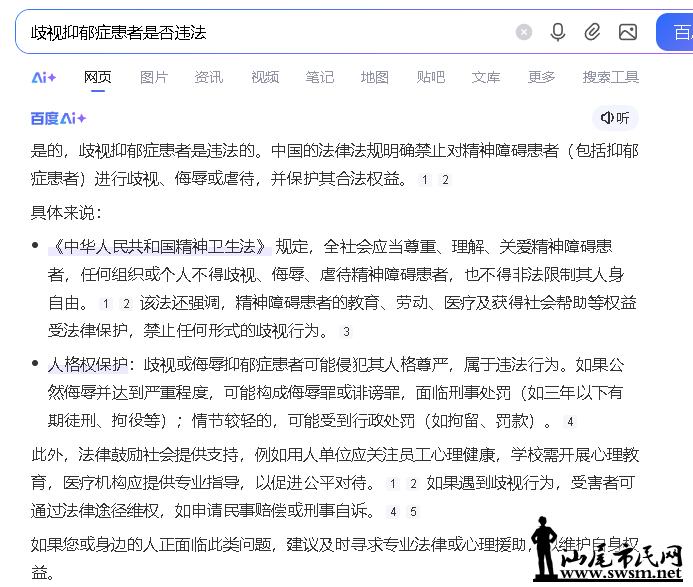Open citation 1 after 自由。
The height and width of the screenshot is (587, 693).
106,304
